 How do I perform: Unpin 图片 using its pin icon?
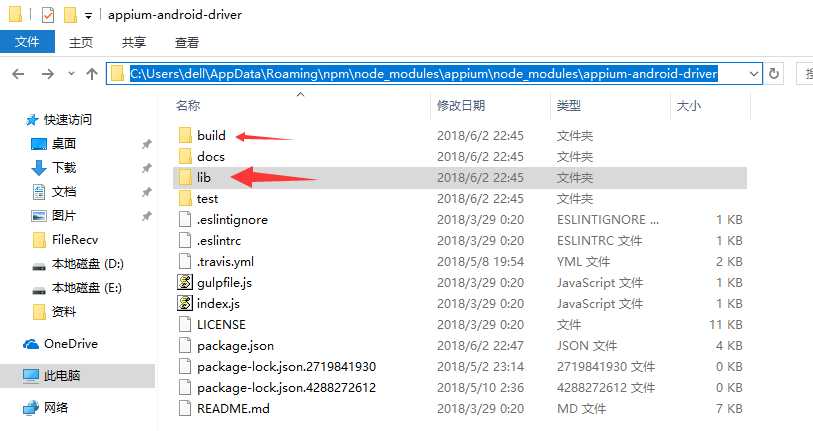[147, 216]
